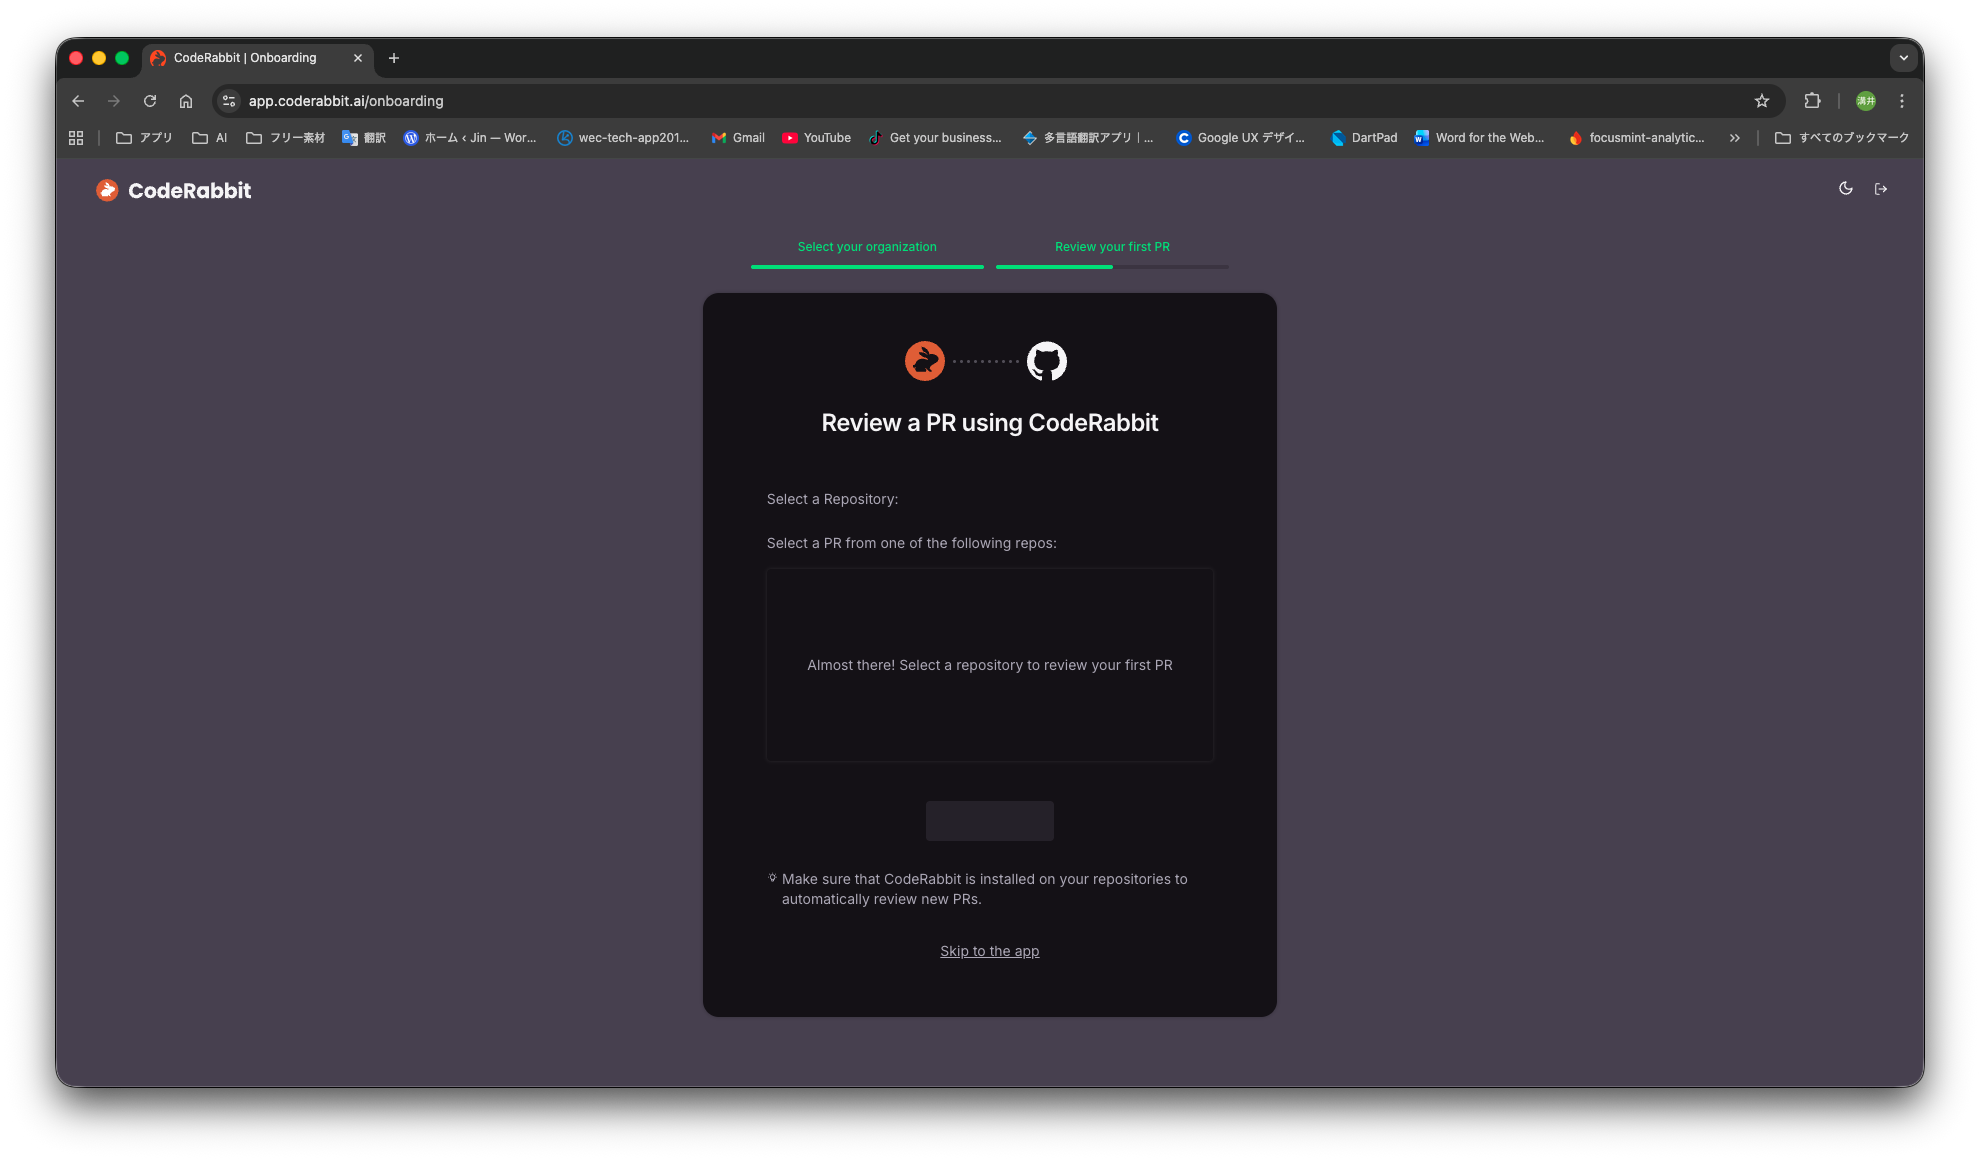Select the "Select your organization" step
The image size is (1980, 1161).
[x=866, y=247]
